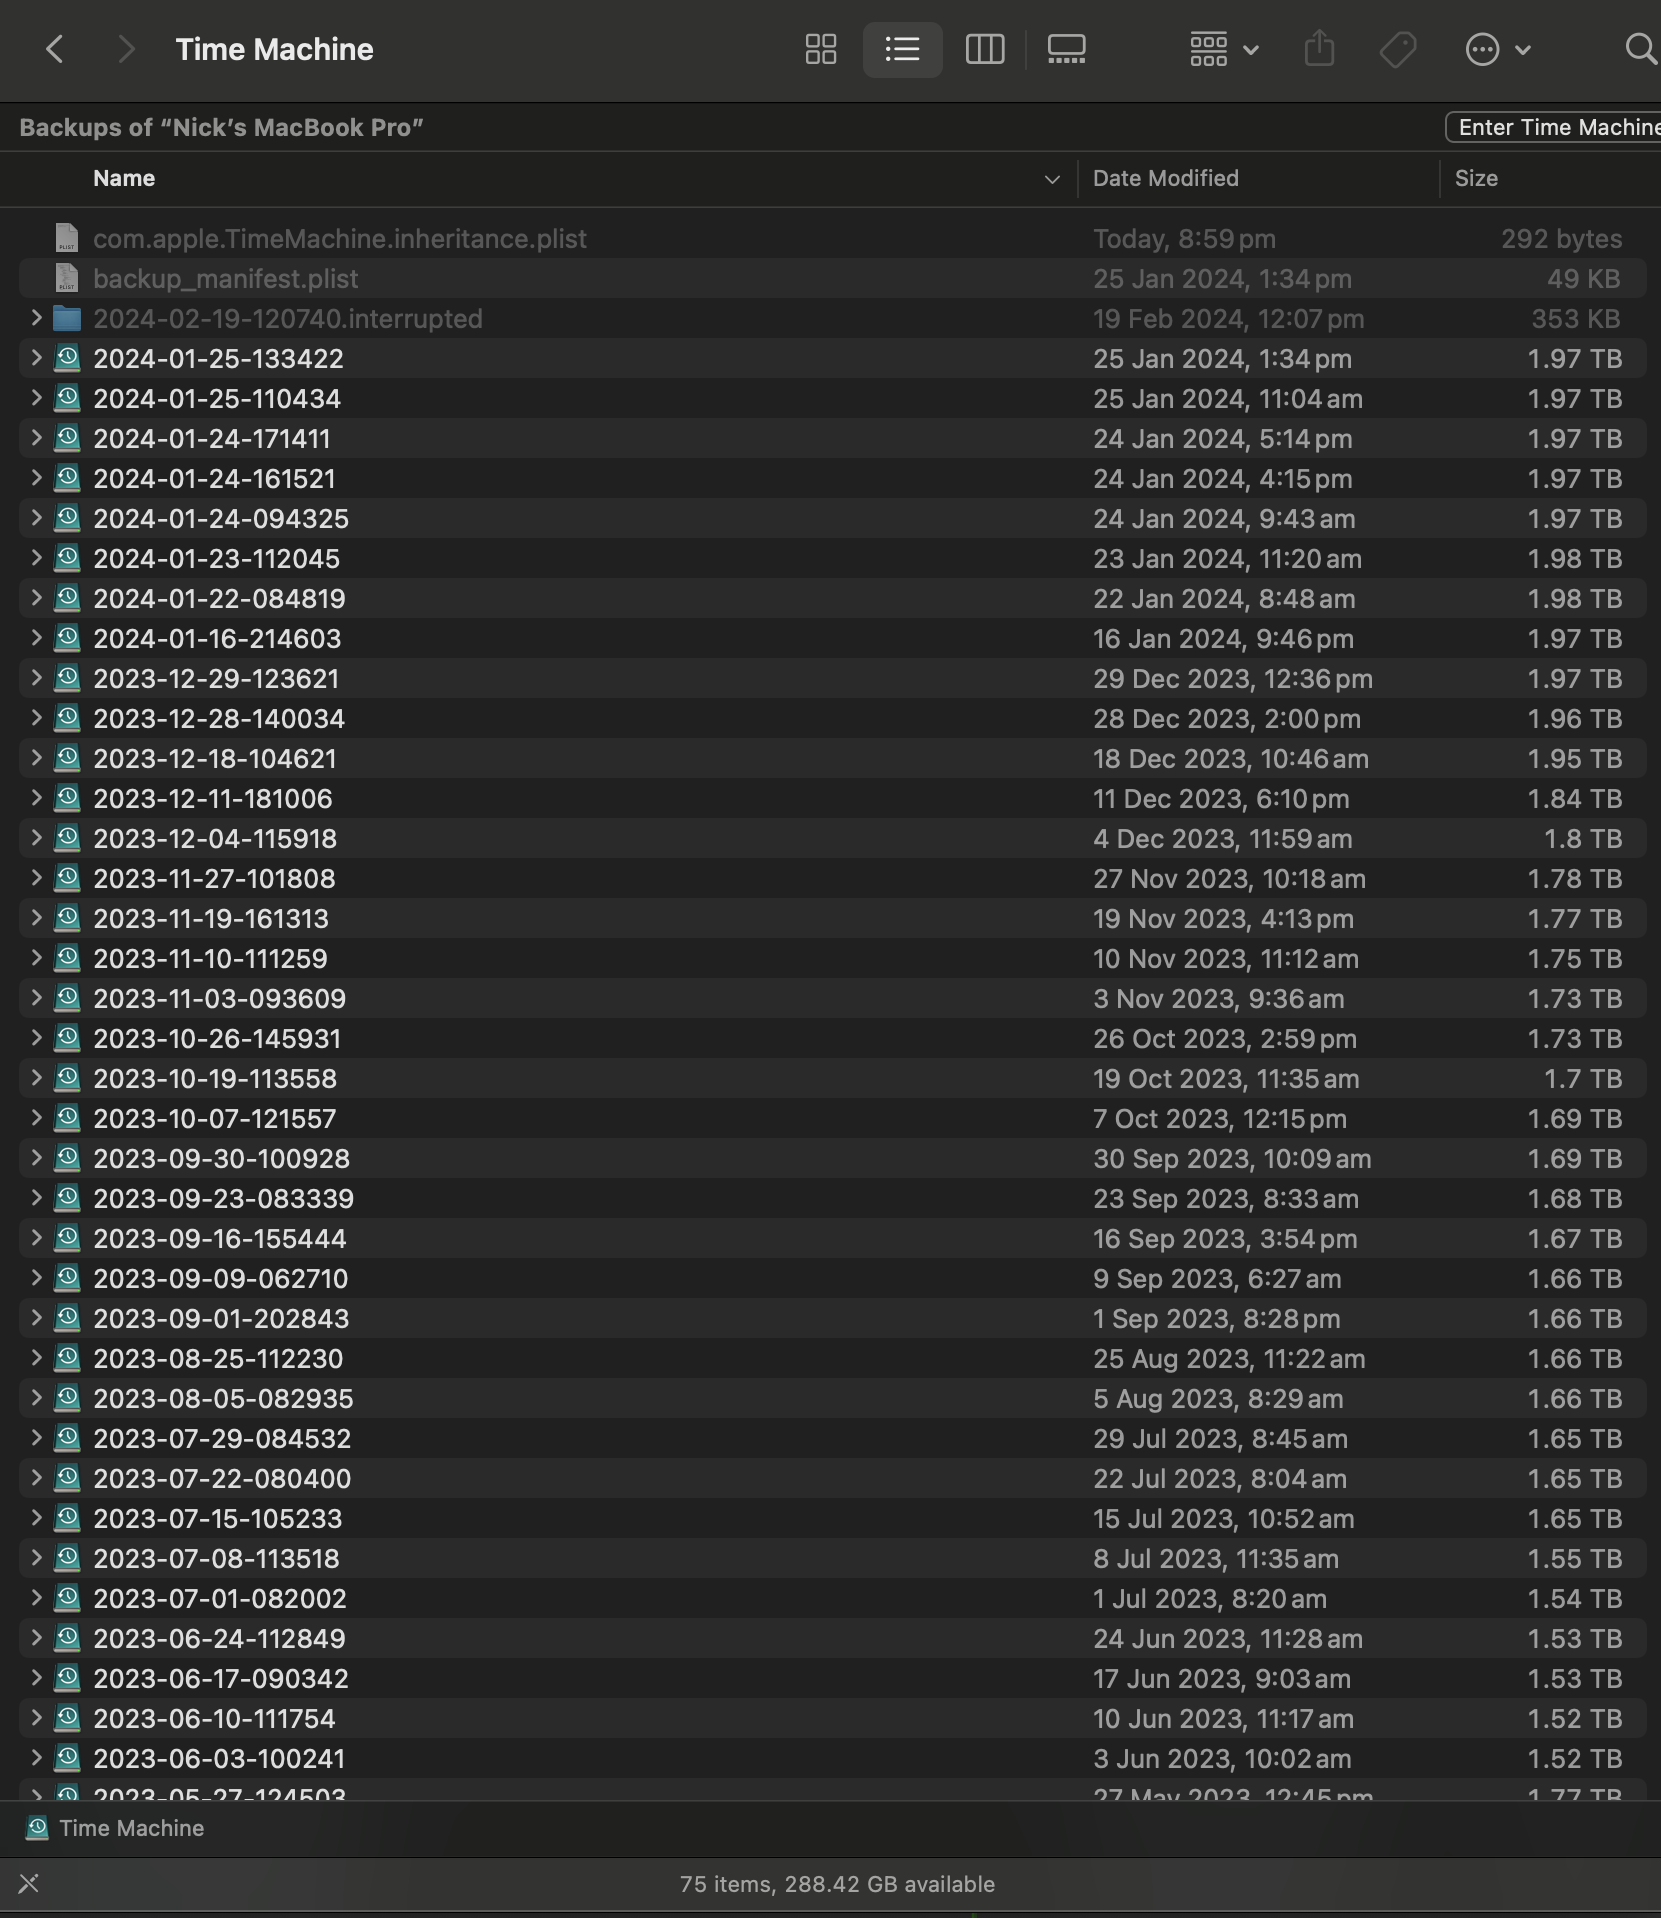Click backup icon for 2023-12-11-181006
This screenshot has height=1918, width=1661.
[x=67, y=798]
